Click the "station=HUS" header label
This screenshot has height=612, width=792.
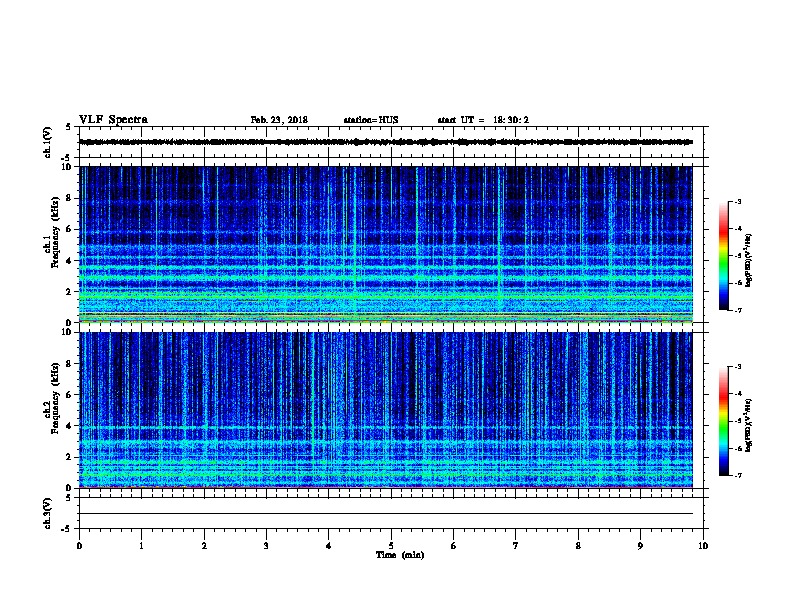pyautogui.click(x=371, y=120)
